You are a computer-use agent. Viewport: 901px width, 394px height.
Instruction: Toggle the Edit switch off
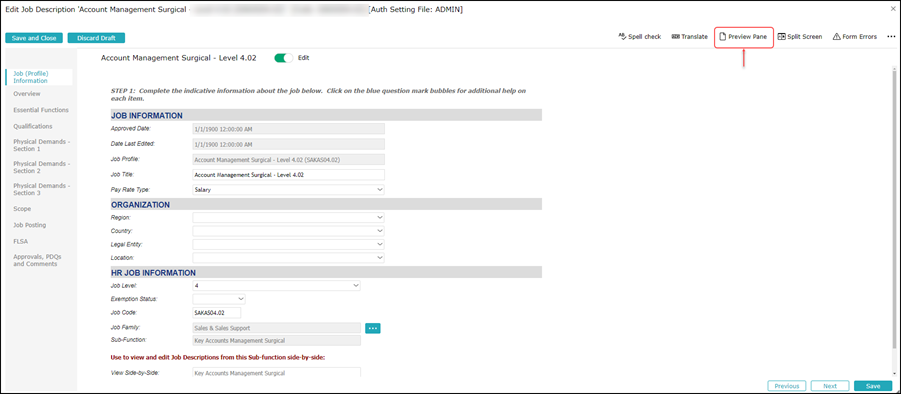[x=284, y=58]
